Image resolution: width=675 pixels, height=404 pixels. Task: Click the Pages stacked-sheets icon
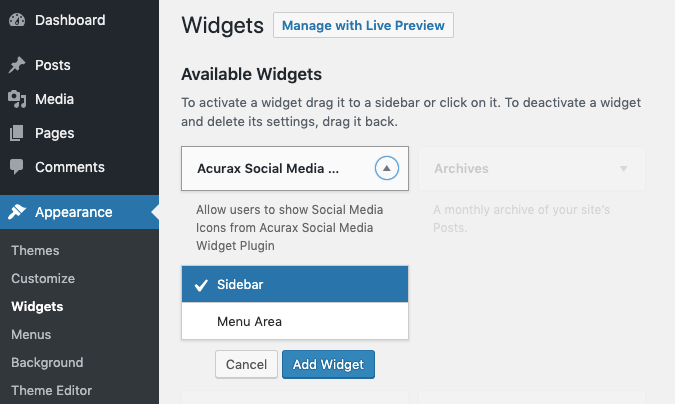17,133
